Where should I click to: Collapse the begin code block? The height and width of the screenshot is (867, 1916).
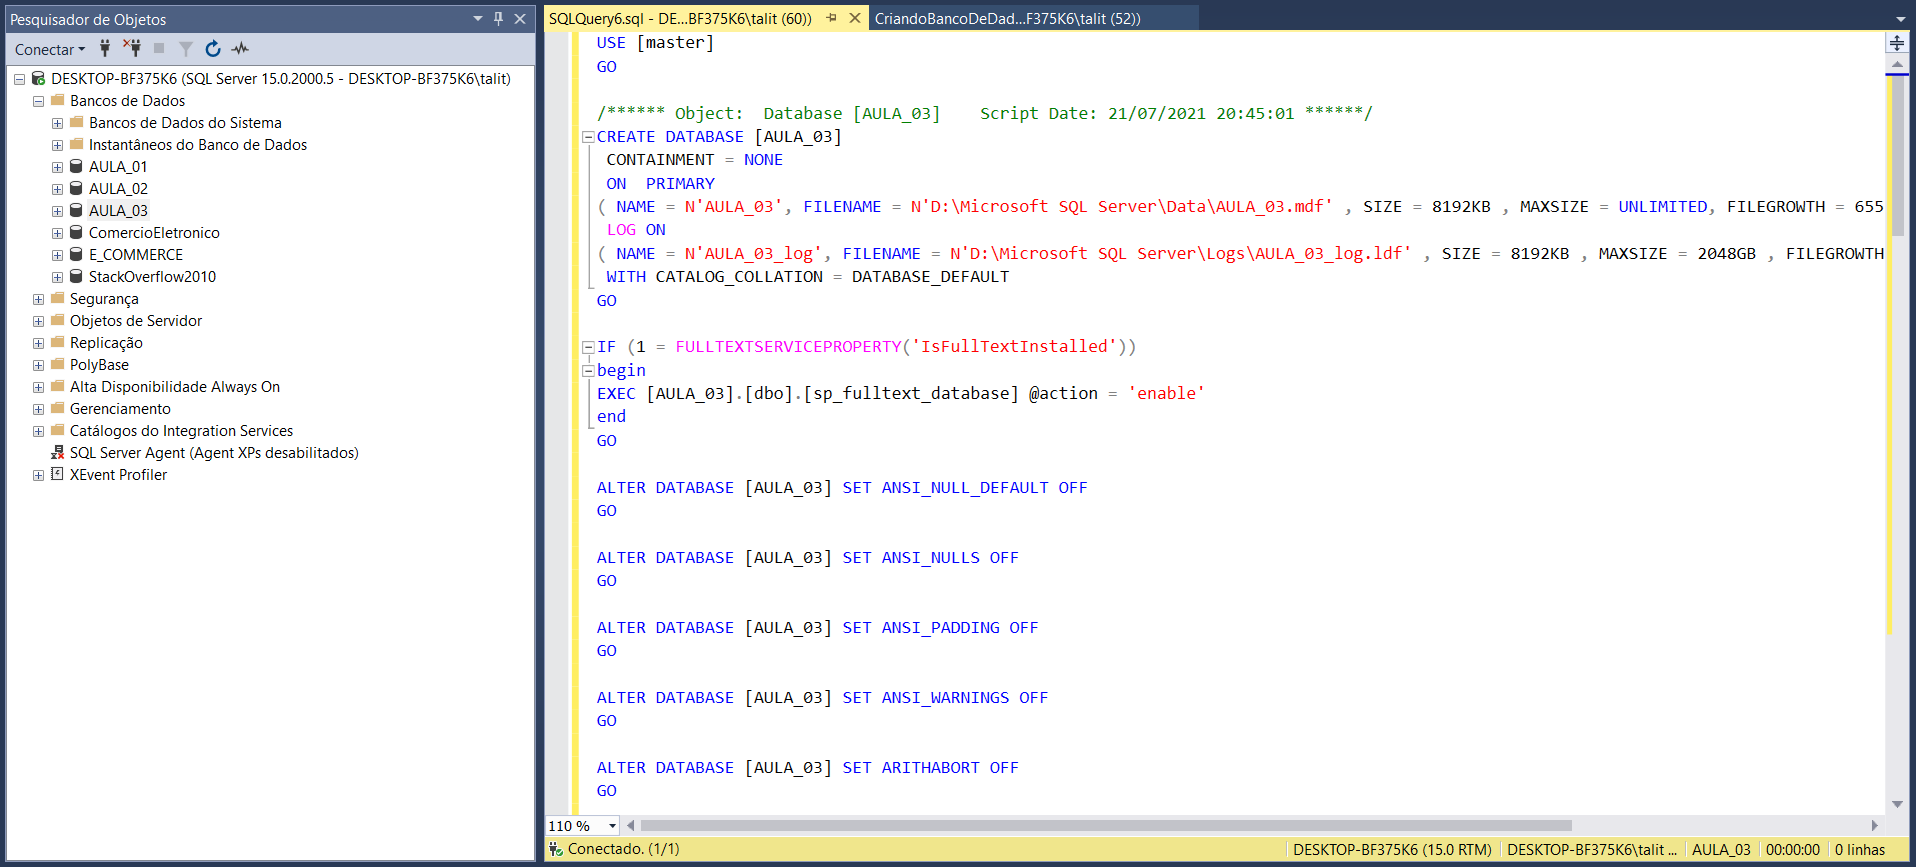pyautogui.click(x=588, y=371)
